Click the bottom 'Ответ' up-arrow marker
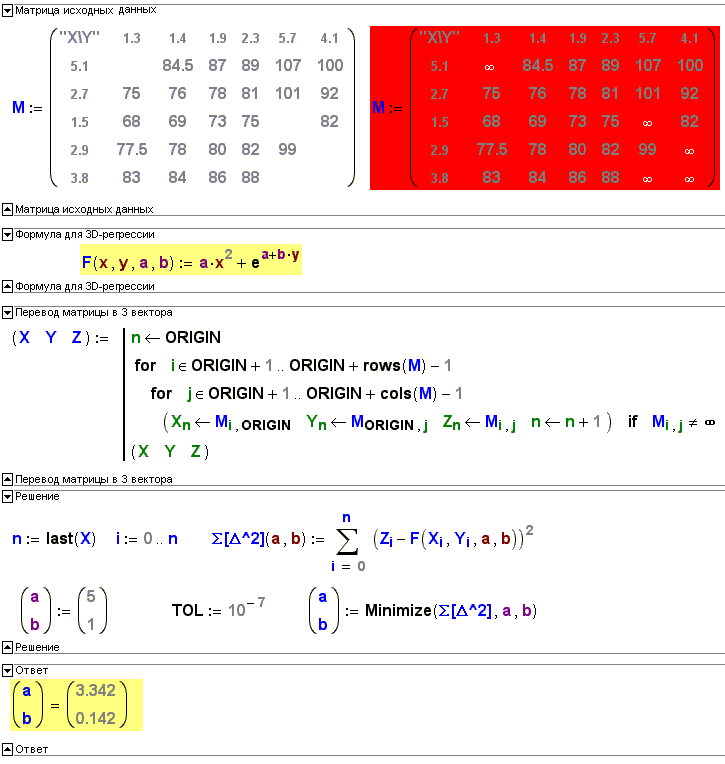 [x=7, y=749]
